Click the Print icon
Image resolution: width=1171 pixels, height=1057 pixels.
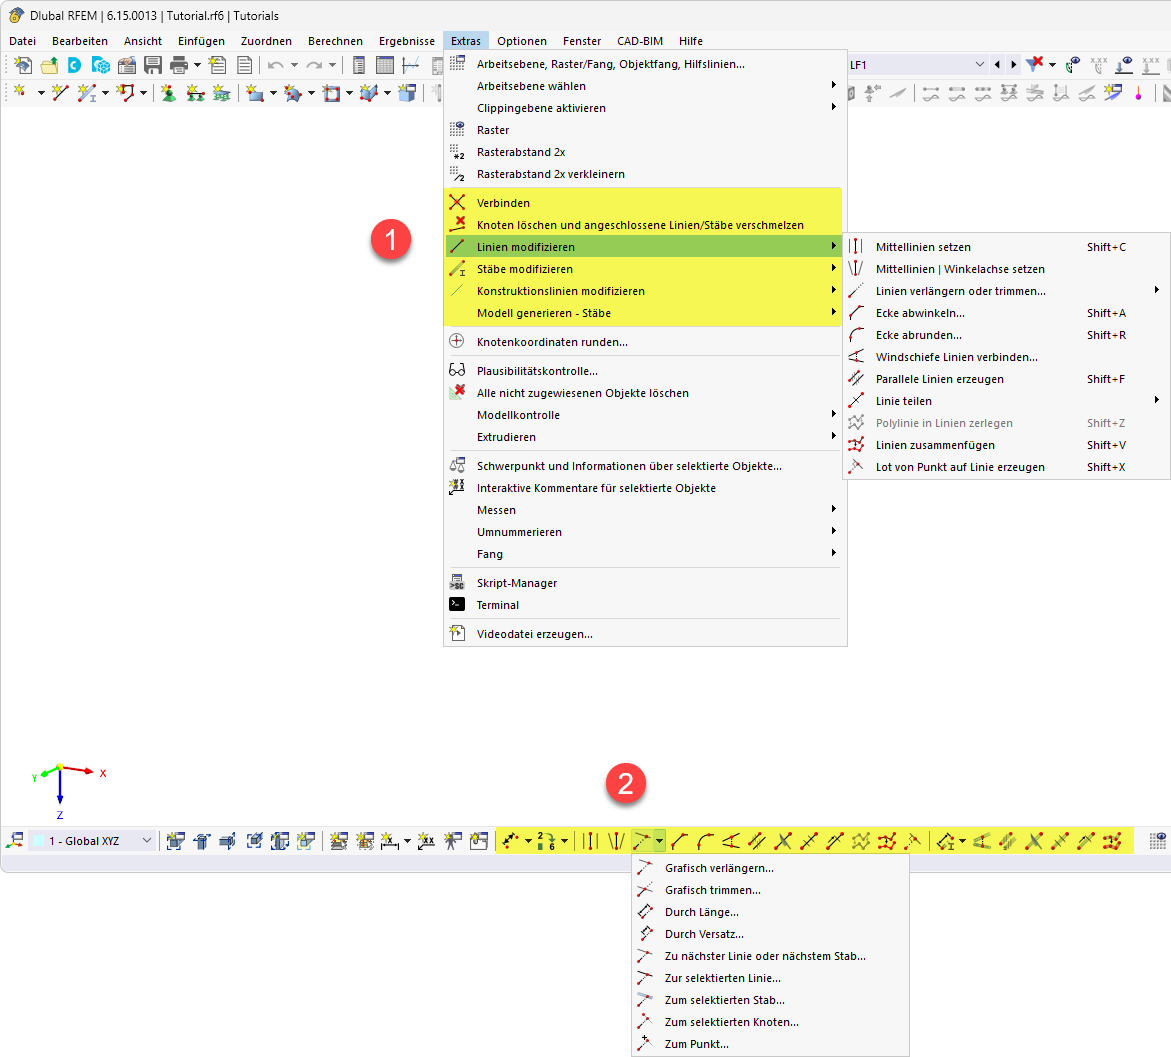point(179,66)
